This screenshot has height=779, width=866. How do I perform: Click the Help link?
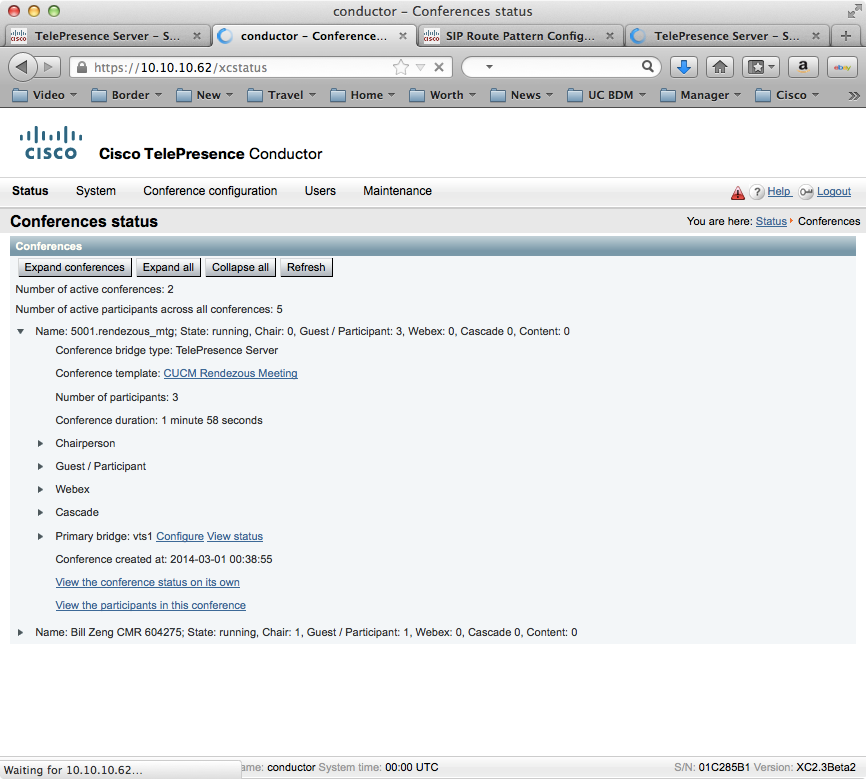(779, 191)
